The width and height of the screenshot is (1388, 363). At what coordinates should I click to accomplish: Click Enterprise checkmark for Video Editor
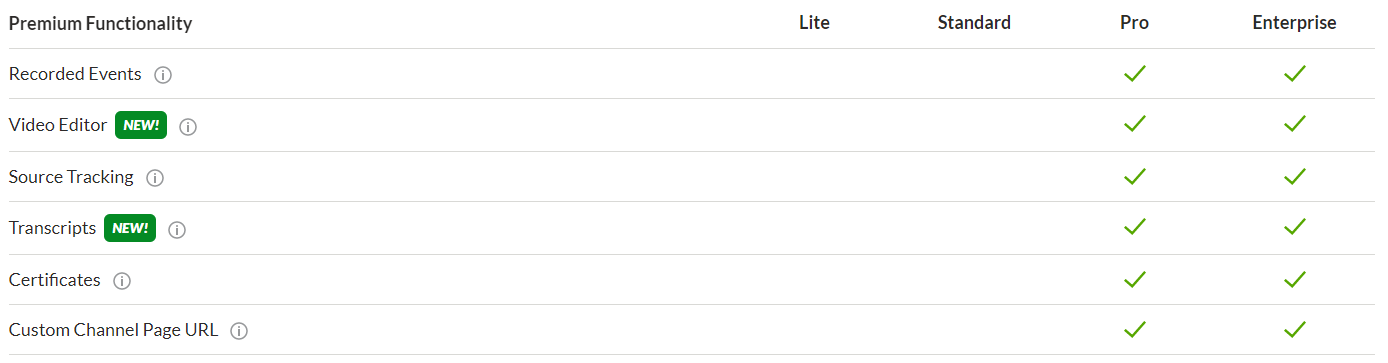click(x=1295, y=124)
